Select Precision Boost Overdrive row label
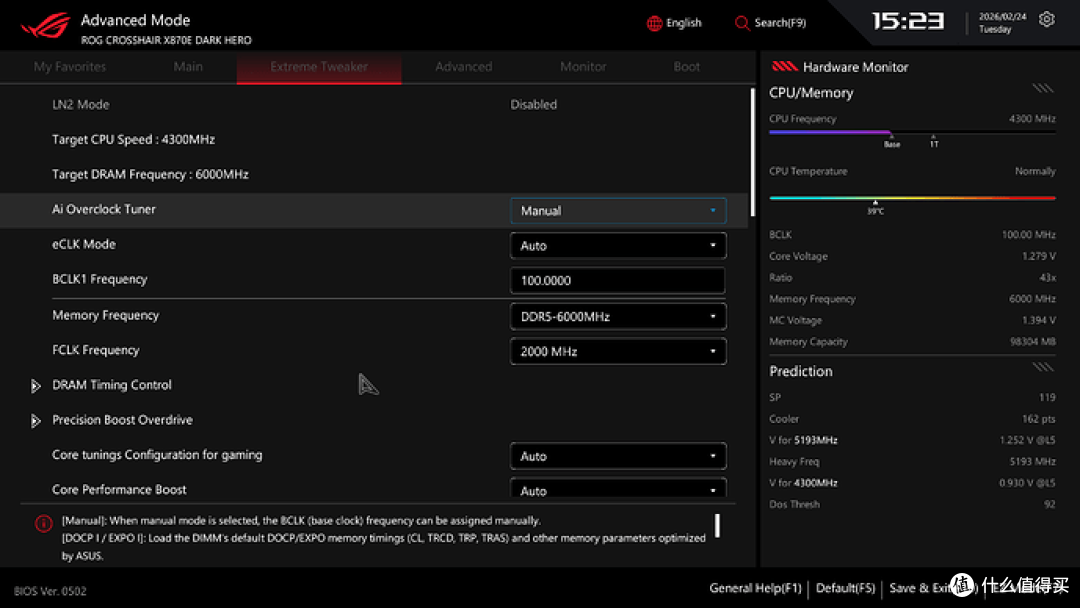 123,420
